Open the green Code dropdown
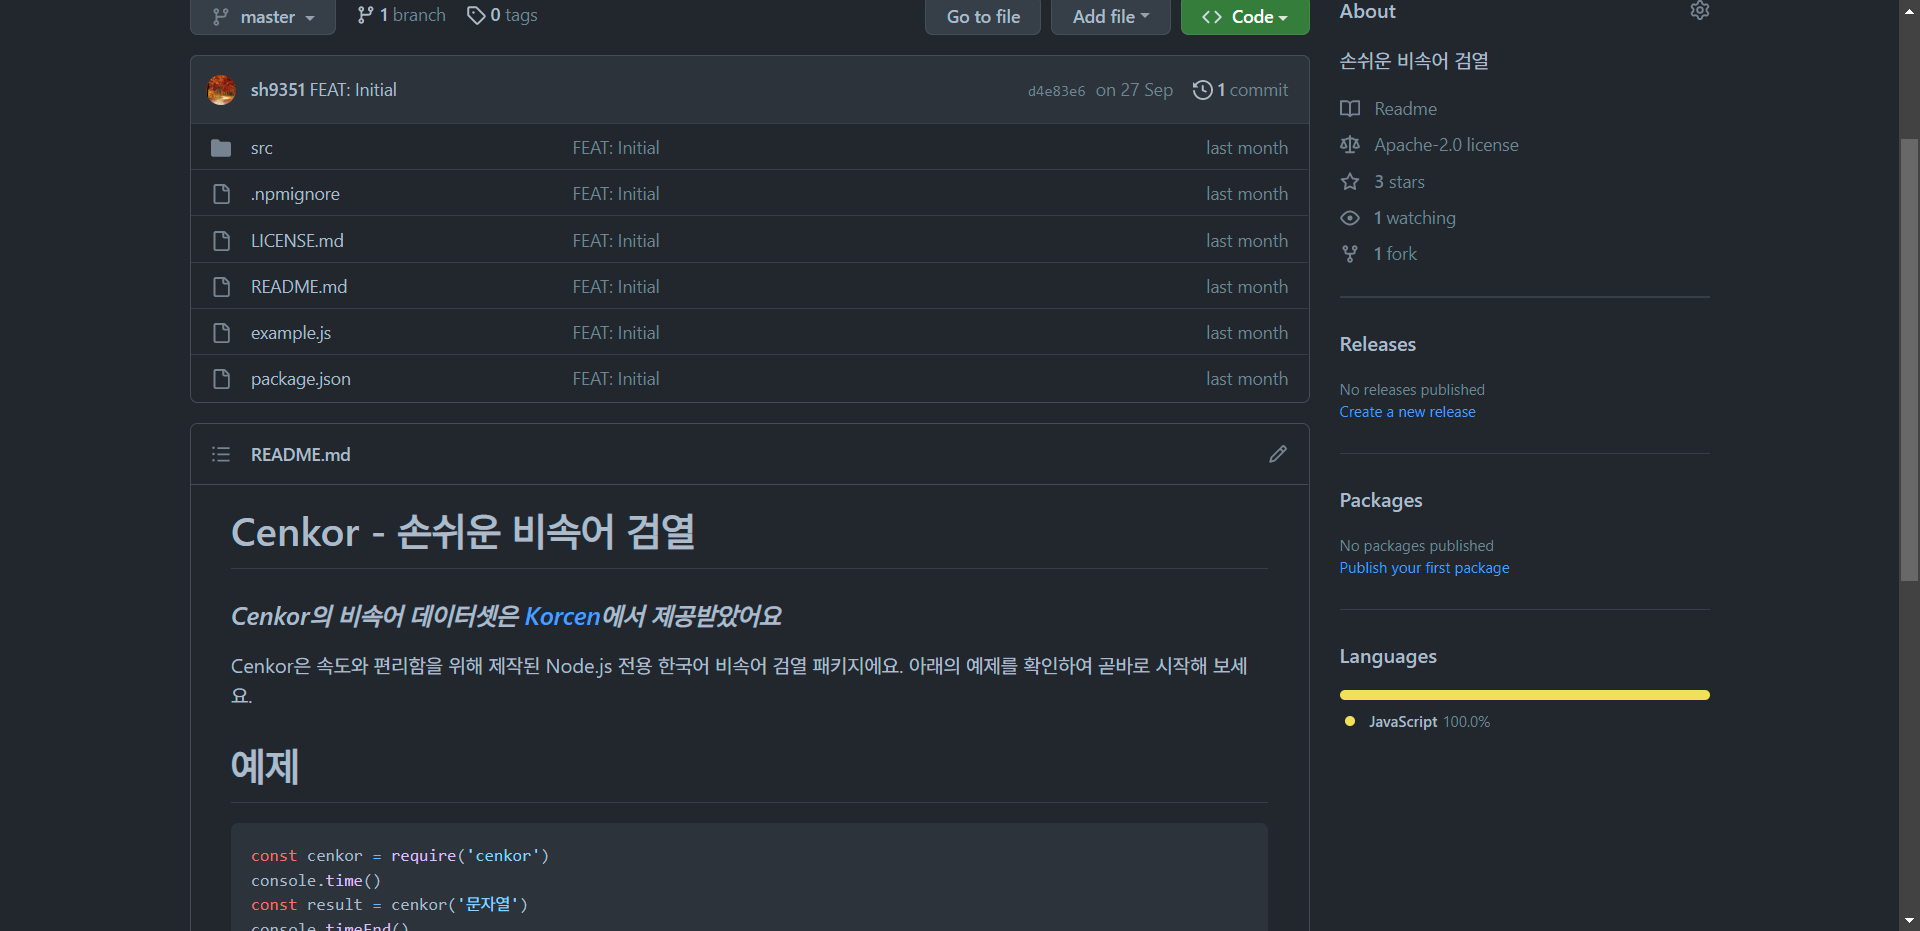Viewport: 1920px width, 931px height. tap(1244, 17)
